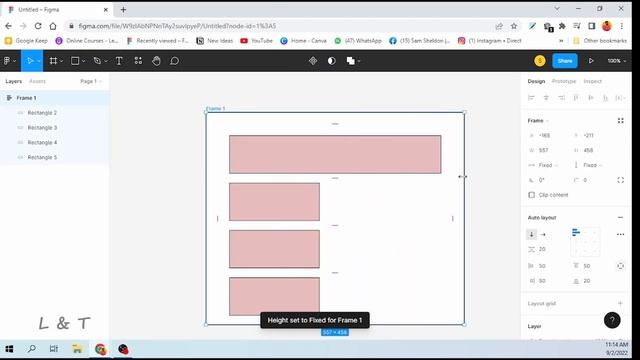The height and width of the screenshot is (360, 640).
Task: Click the Create component icon
Action: 313,61
